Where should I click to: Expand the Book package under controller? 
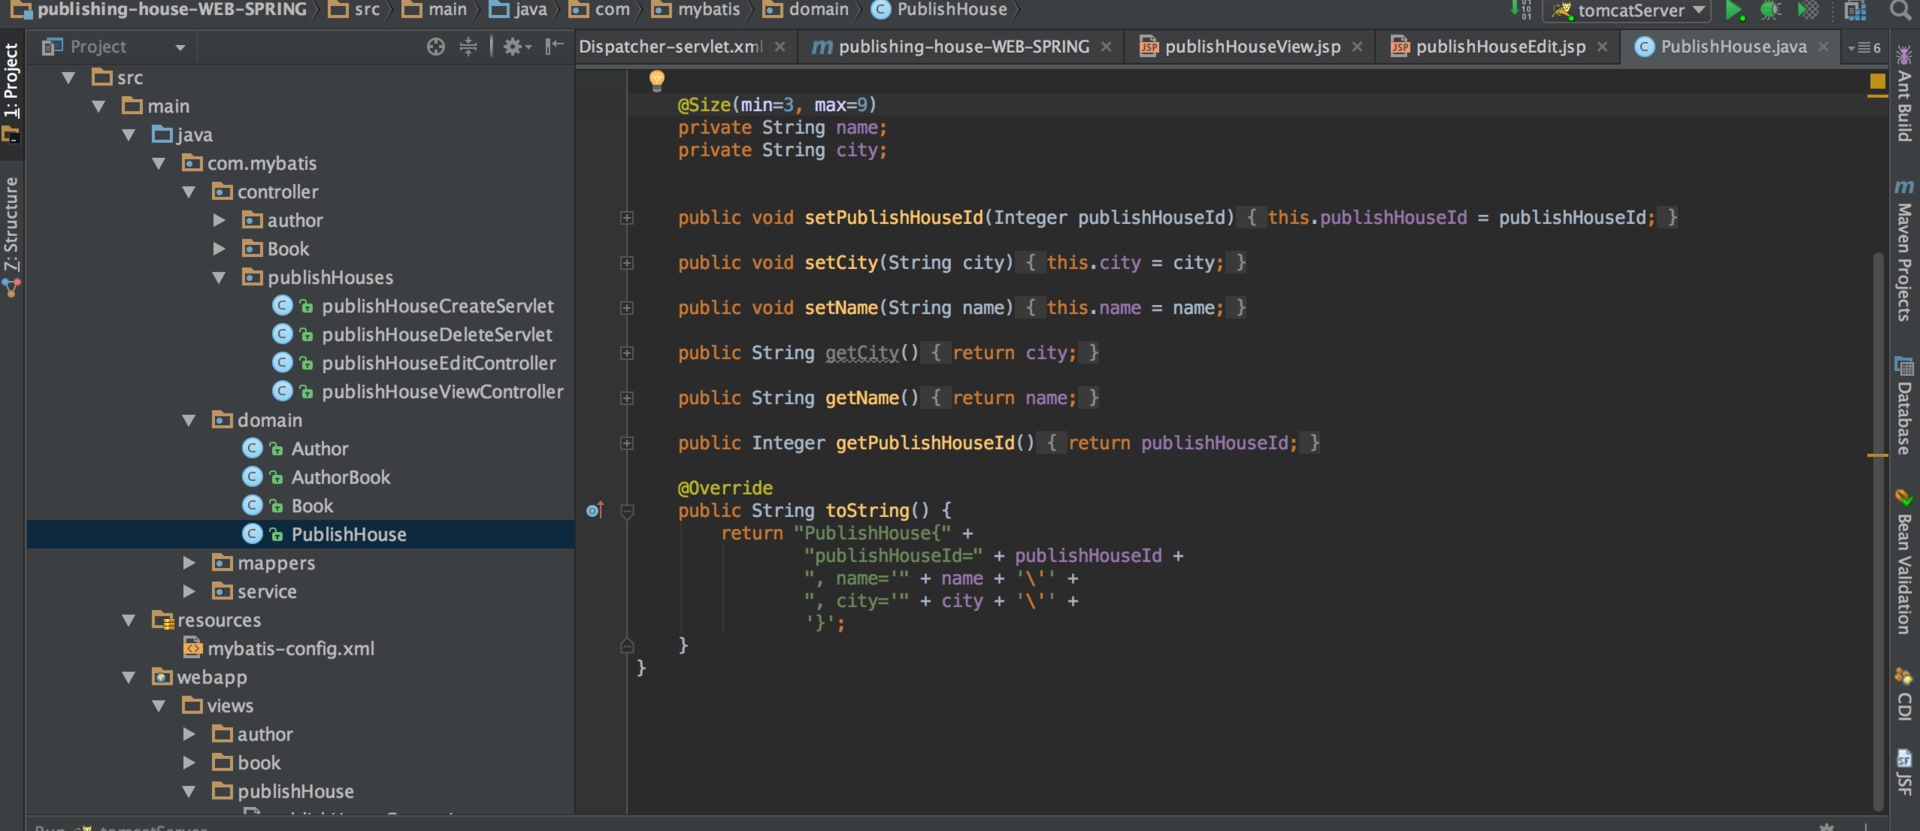click(219, 249)
